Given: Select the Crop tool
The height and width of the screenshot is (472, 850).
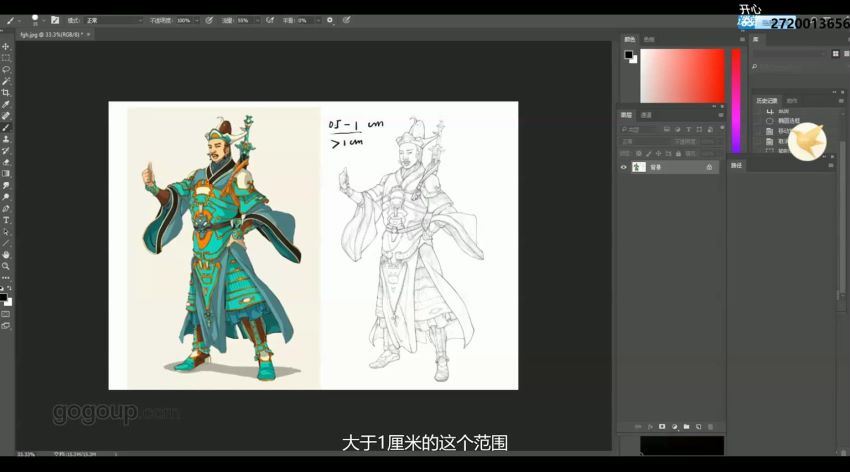Looking at the screenshot, I should (6, 93).
